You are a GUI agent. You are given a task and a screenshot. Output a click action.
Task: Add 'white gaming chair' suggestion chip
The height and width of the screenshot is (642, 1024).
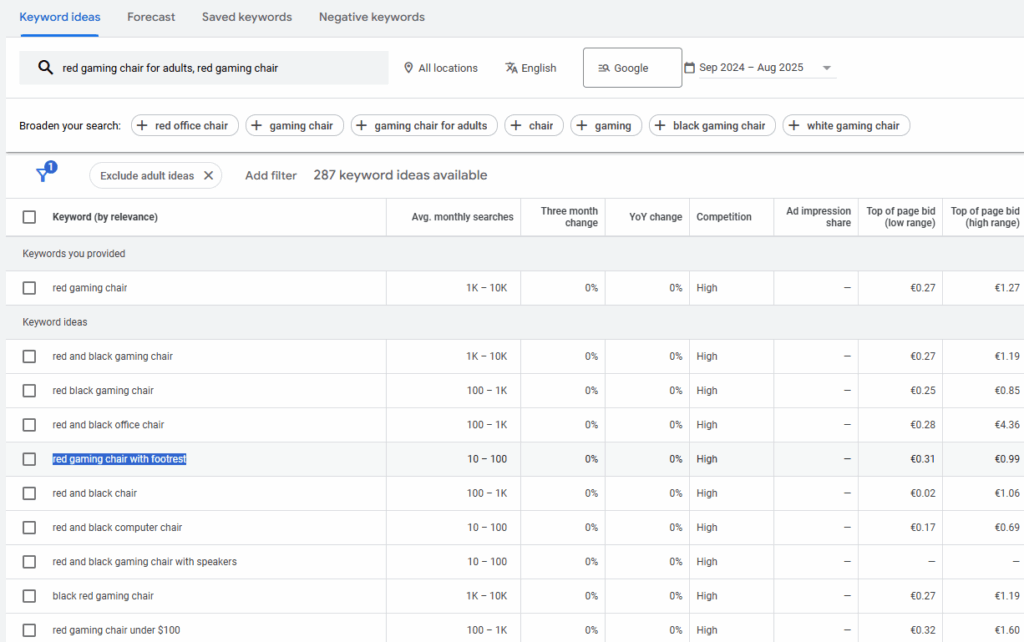(x=845, y=126)
